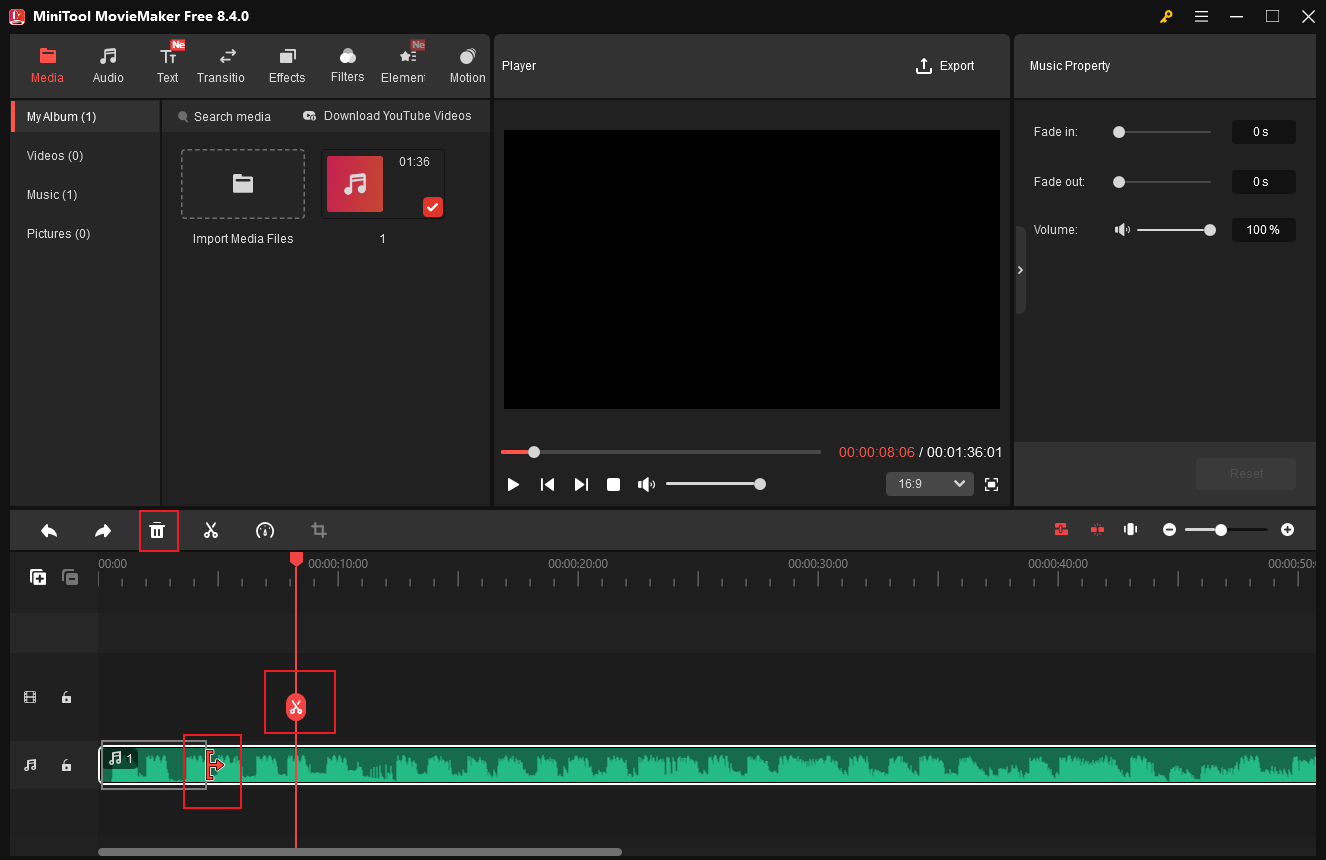1326x860 pixels.
Task: Click the Undo icon above the timeline
Action: tap(48, 530)
